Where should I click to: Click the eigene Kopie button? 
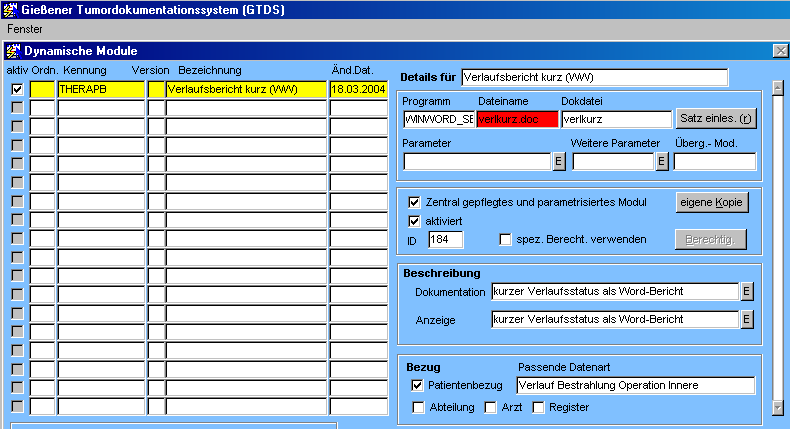point(712,202)
